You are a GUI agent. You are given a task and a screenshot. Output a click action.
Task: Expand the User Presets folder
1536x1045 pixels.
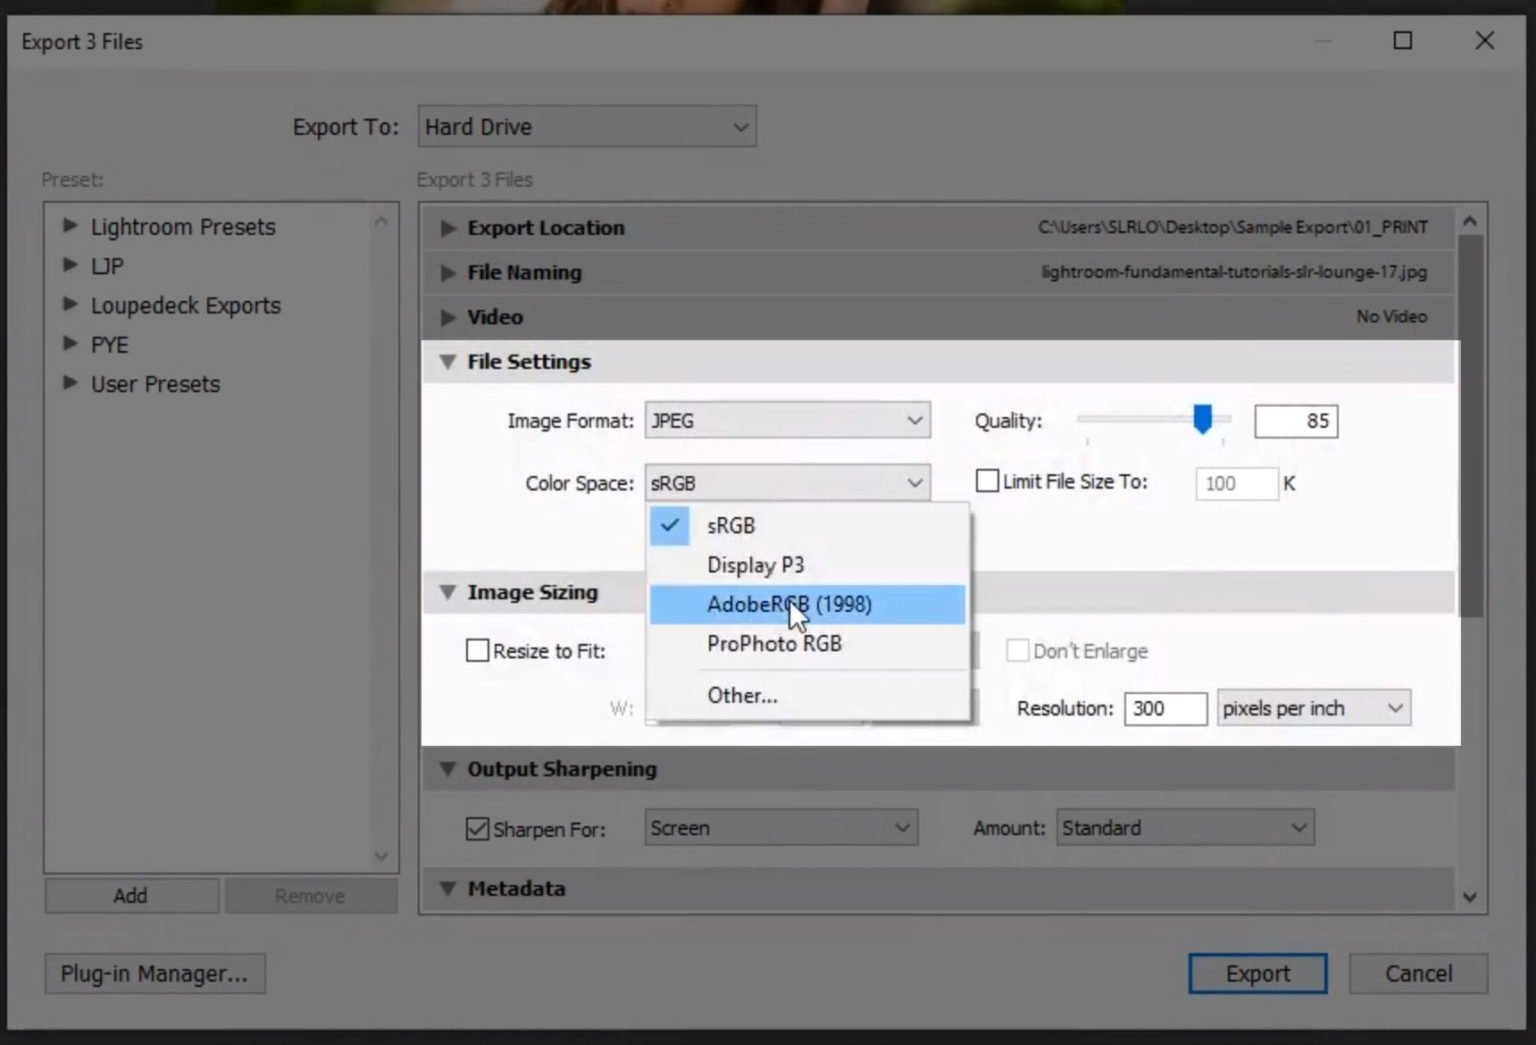[x=70, y=383]
